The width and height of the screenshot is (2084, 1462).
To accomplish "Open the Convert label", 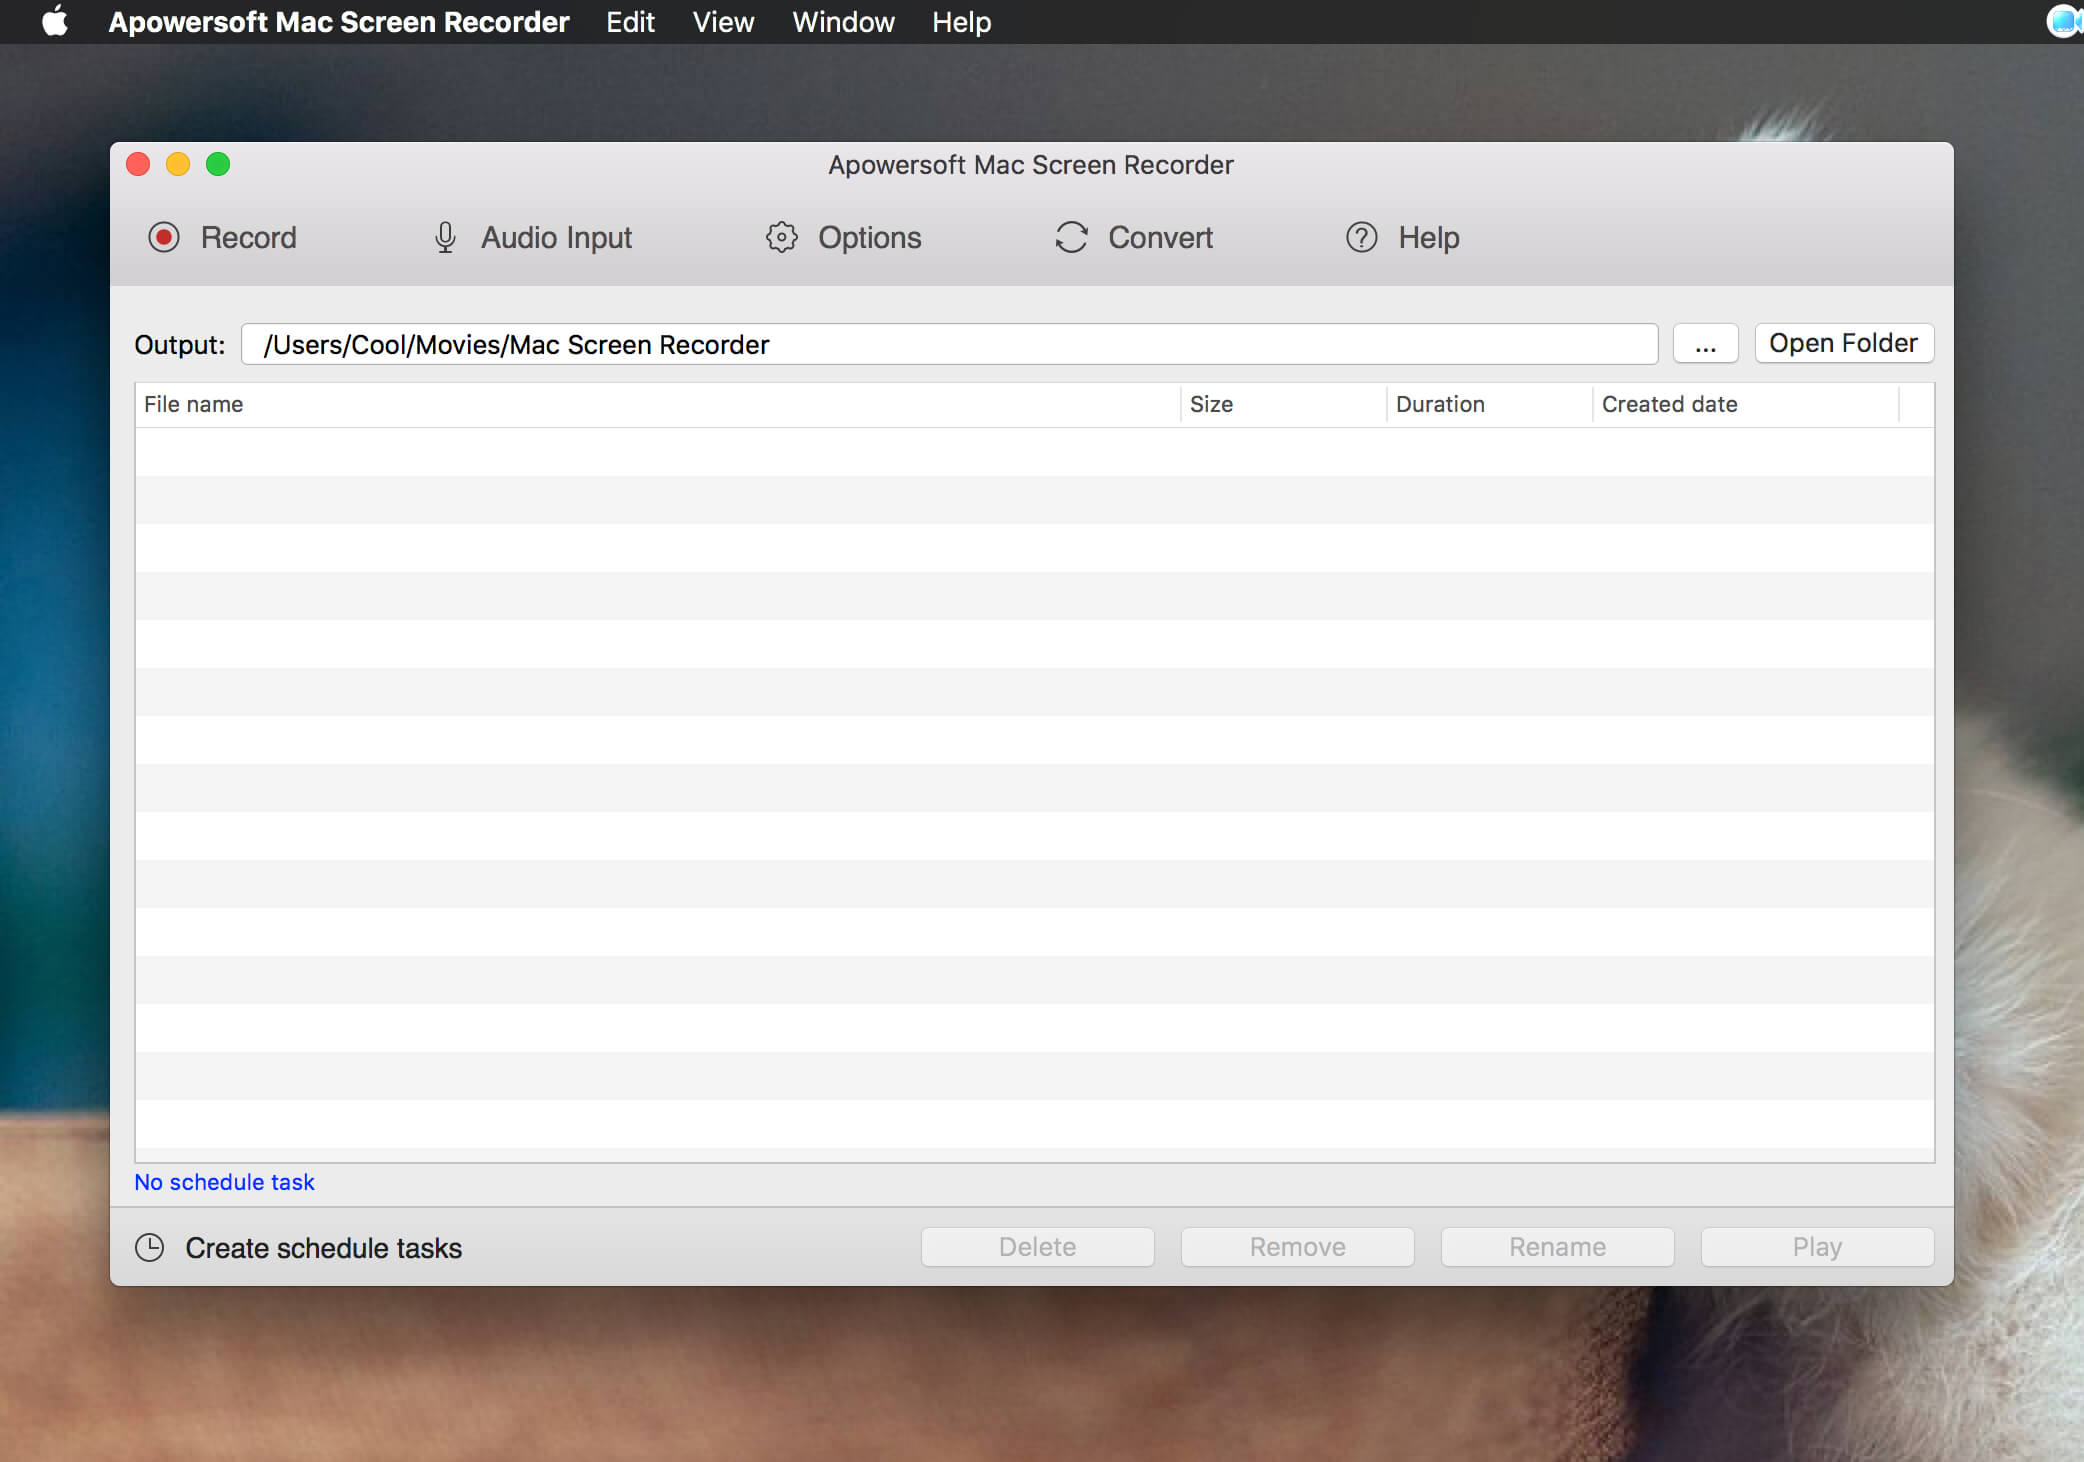I will click(1160, 237).
